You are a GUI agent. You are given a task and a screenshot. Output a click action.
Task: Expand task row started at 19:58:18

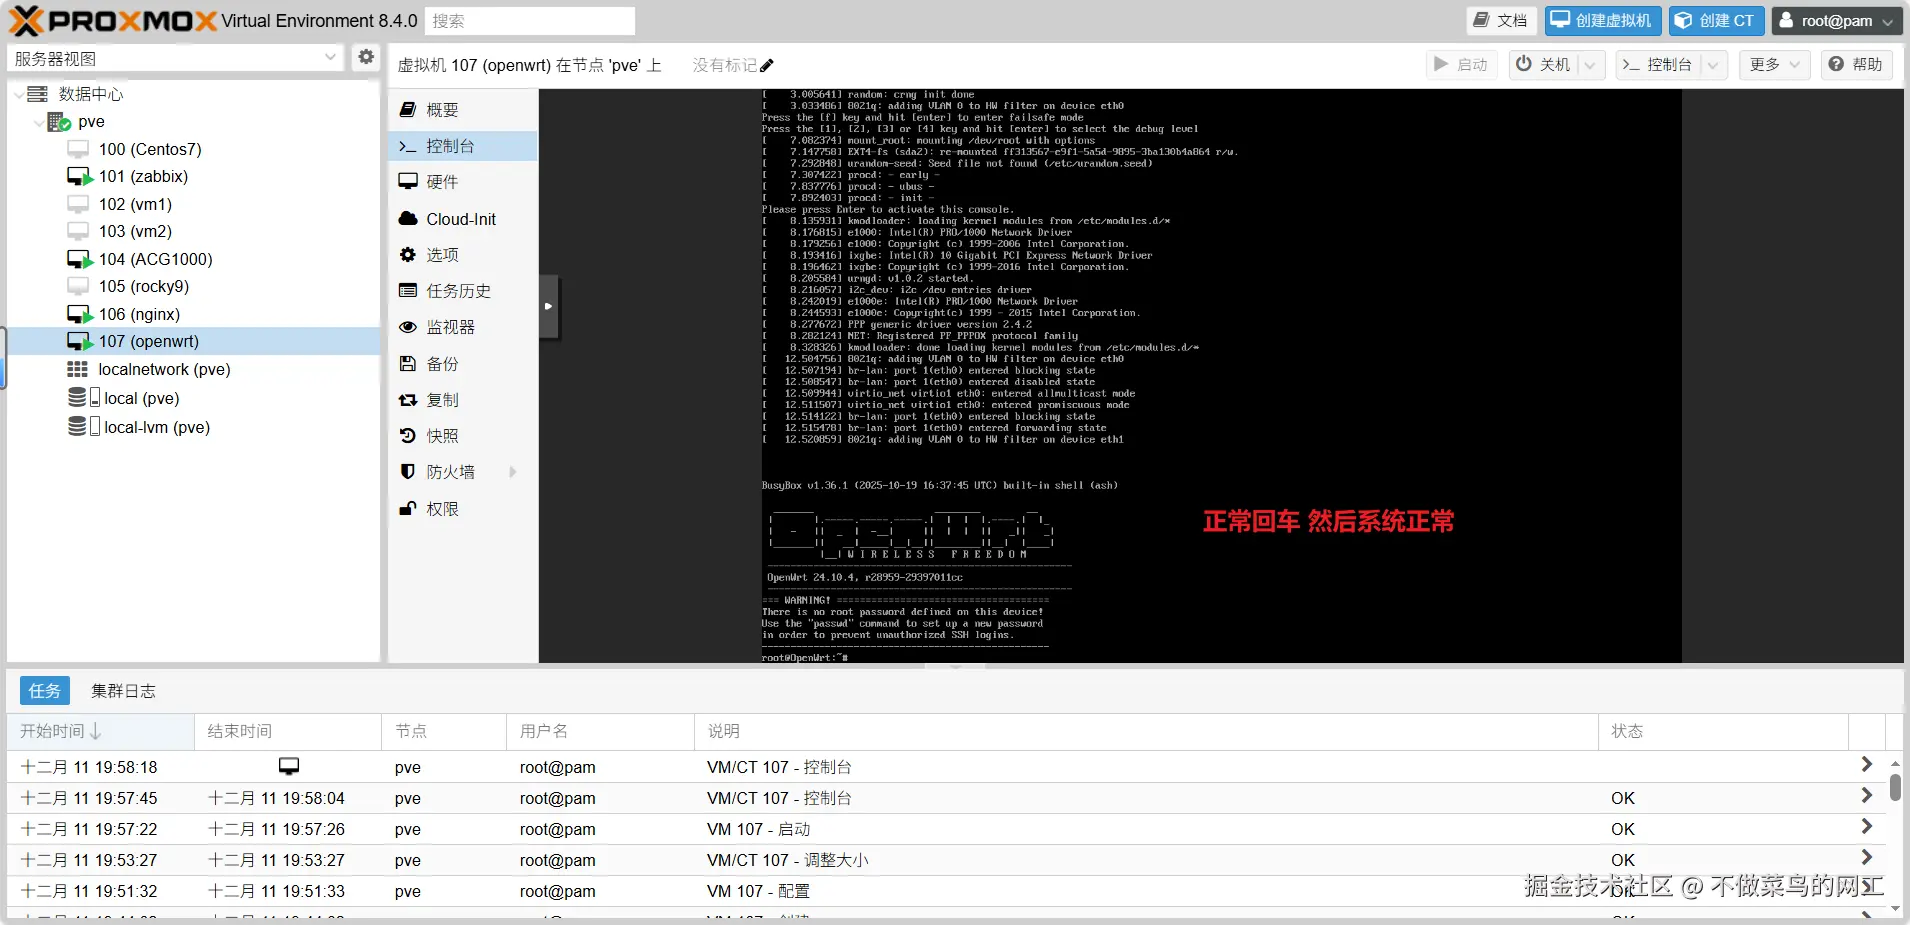coord(1866,765)
